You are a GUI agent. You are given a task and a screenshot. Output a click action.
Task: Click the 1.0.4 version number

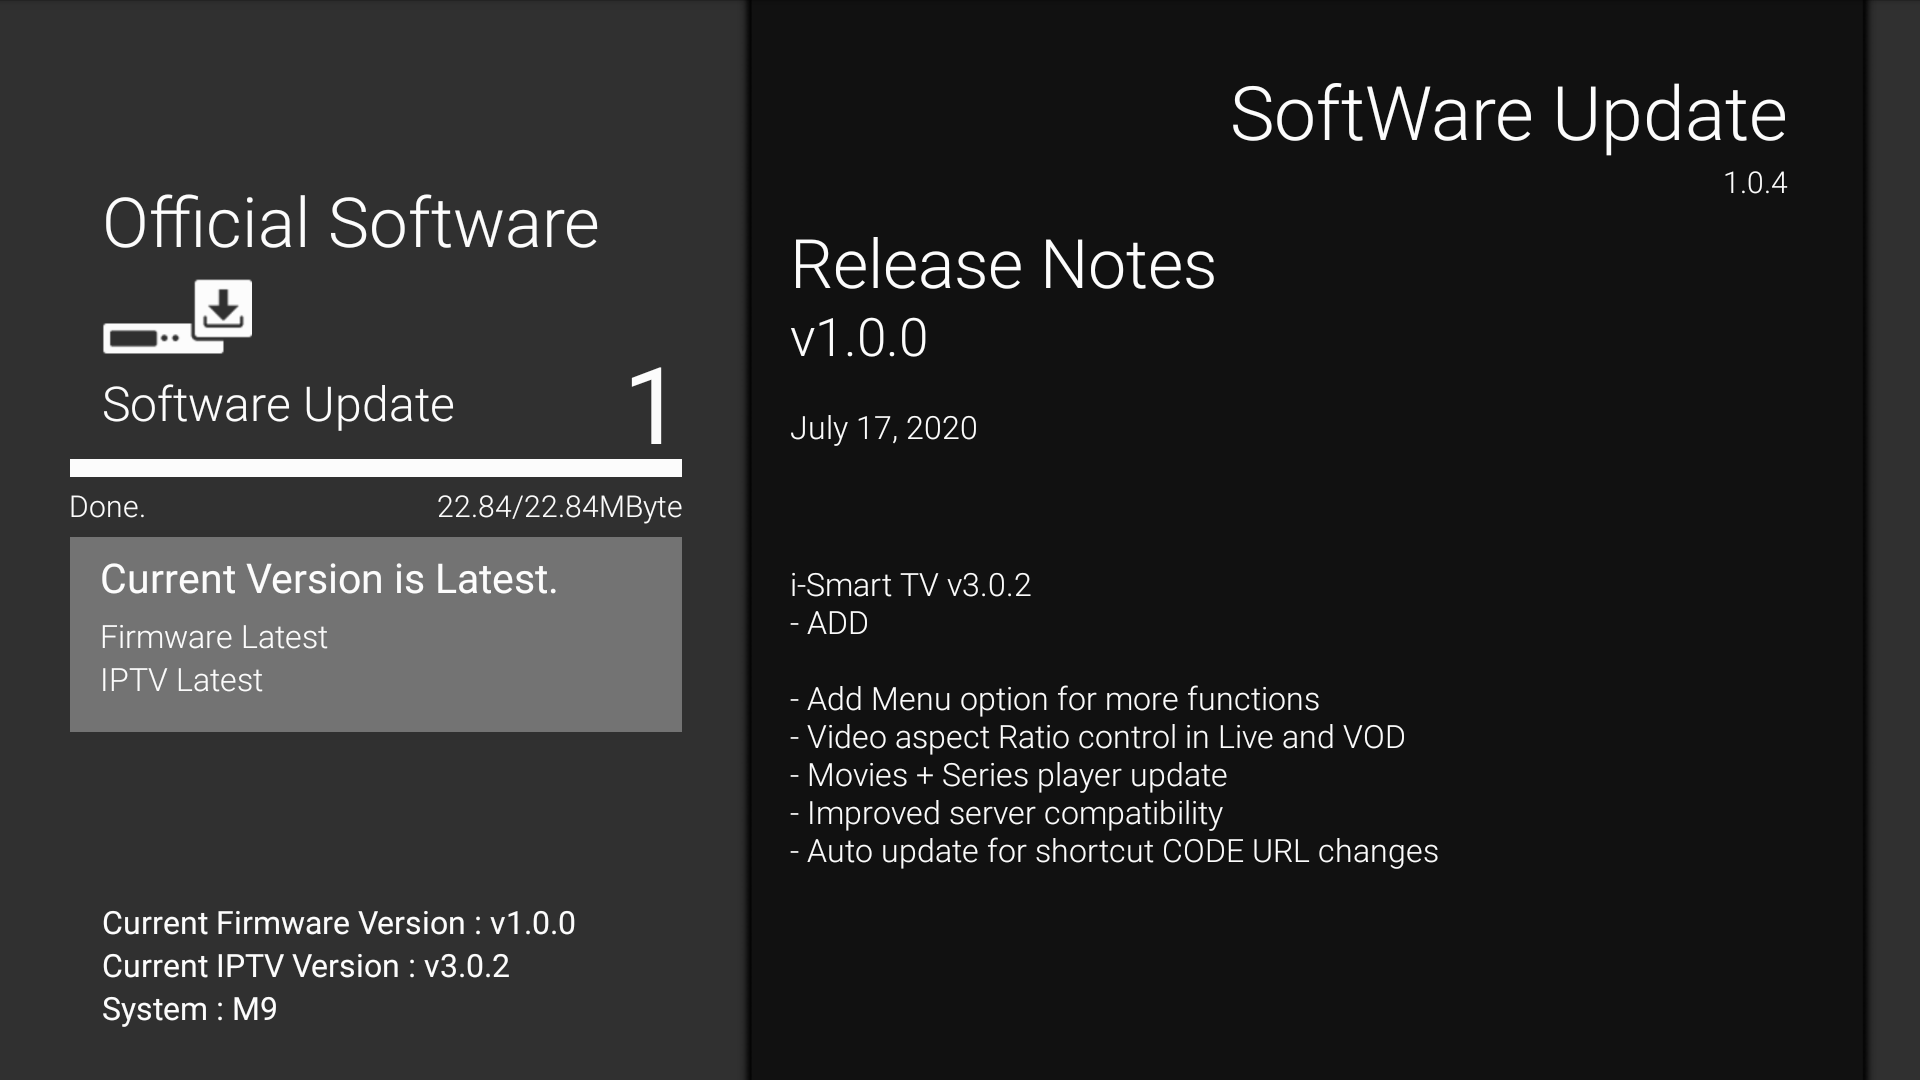[1755, 183]
